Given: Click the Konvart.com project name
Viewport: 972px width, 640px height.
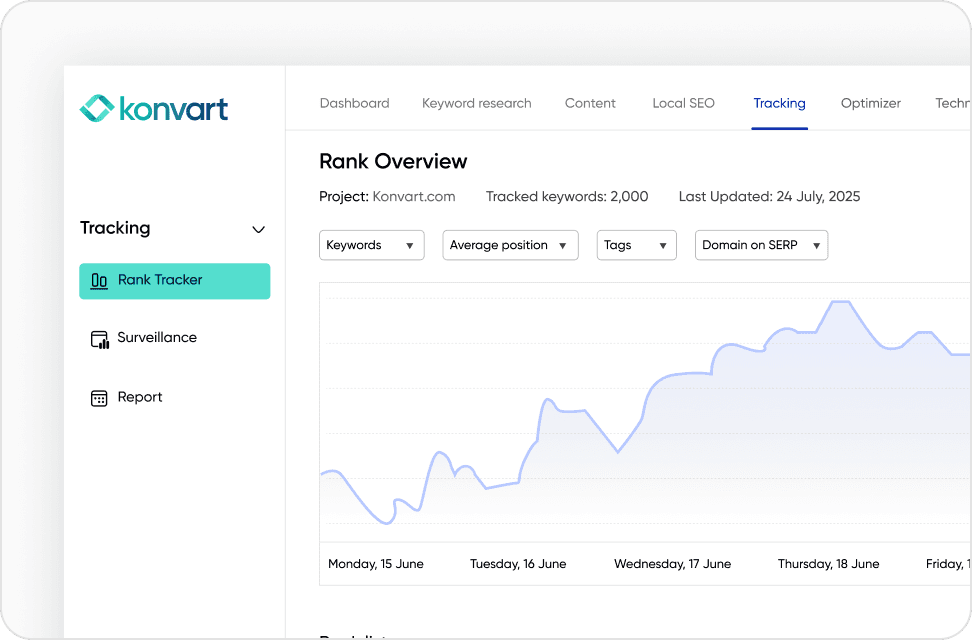Looking at the screenshot, I should 413,196.
